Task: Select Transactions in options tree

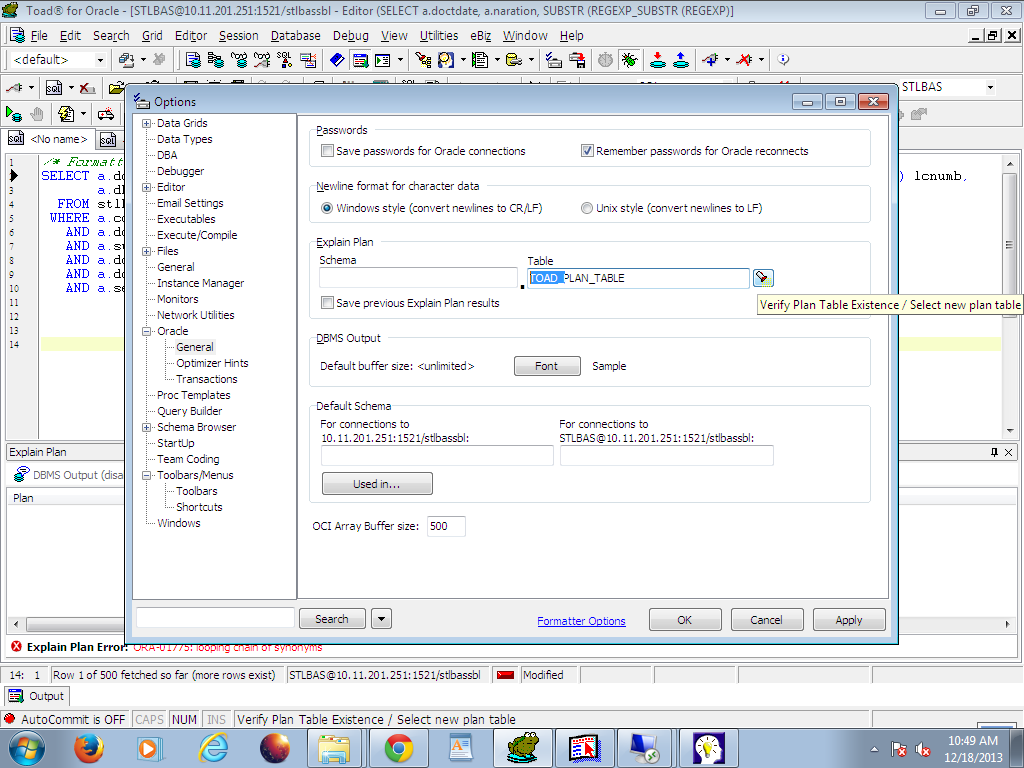Action: (206, 379)
